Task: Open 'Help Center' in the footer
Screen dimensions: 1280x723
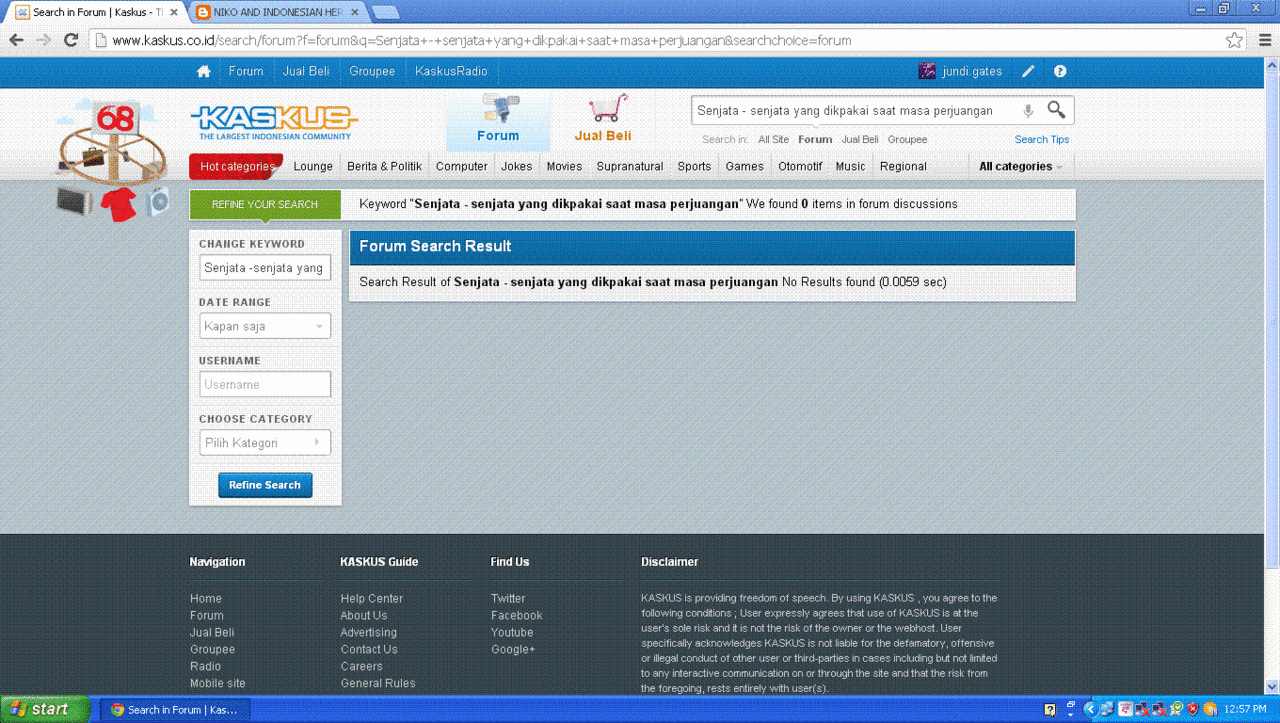Action: tap(372, 599)
